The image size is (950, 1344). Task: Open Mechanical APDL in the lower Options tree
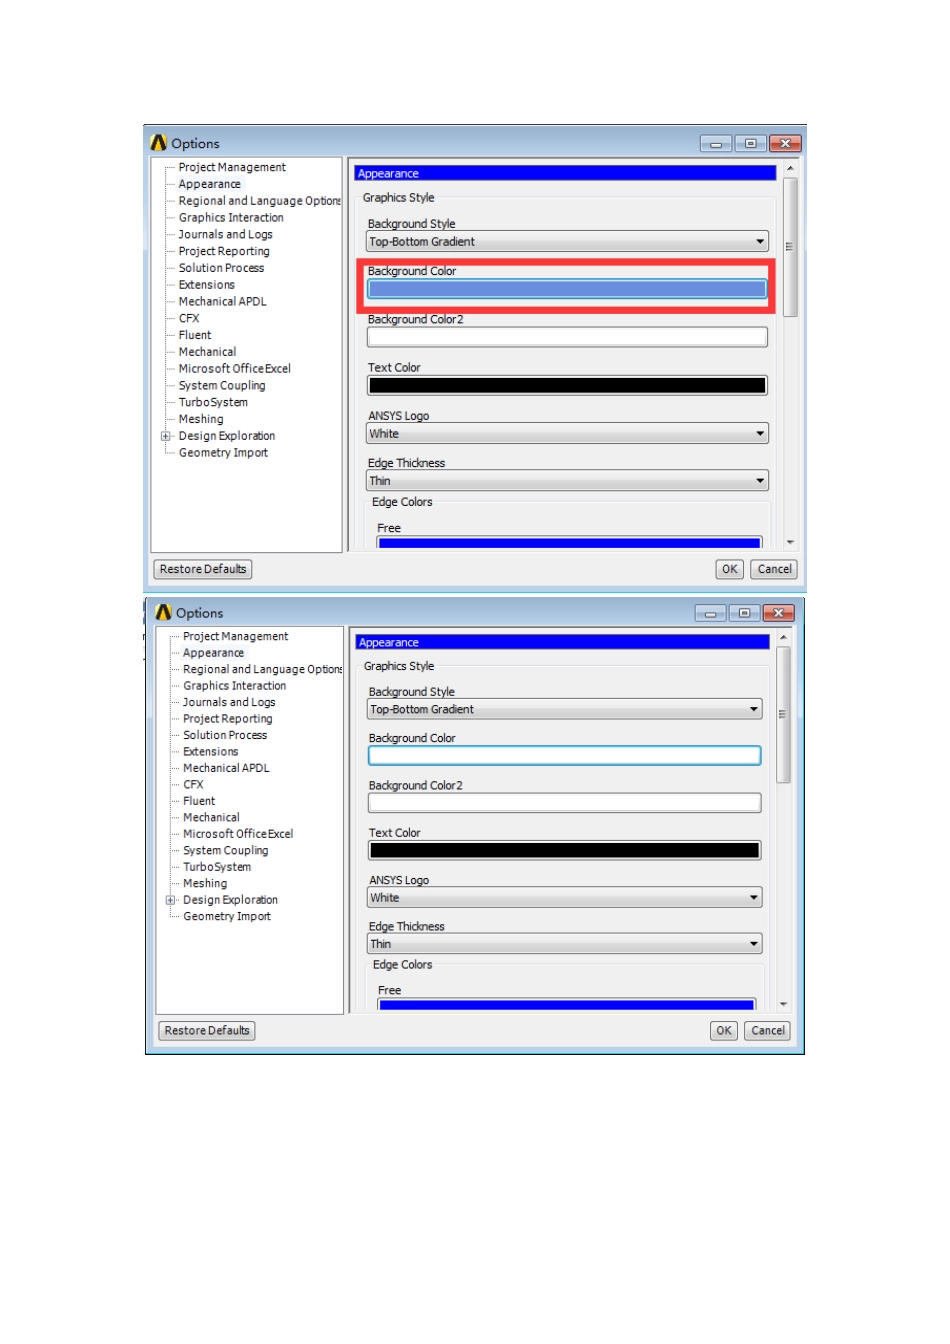tap(226, 768)
